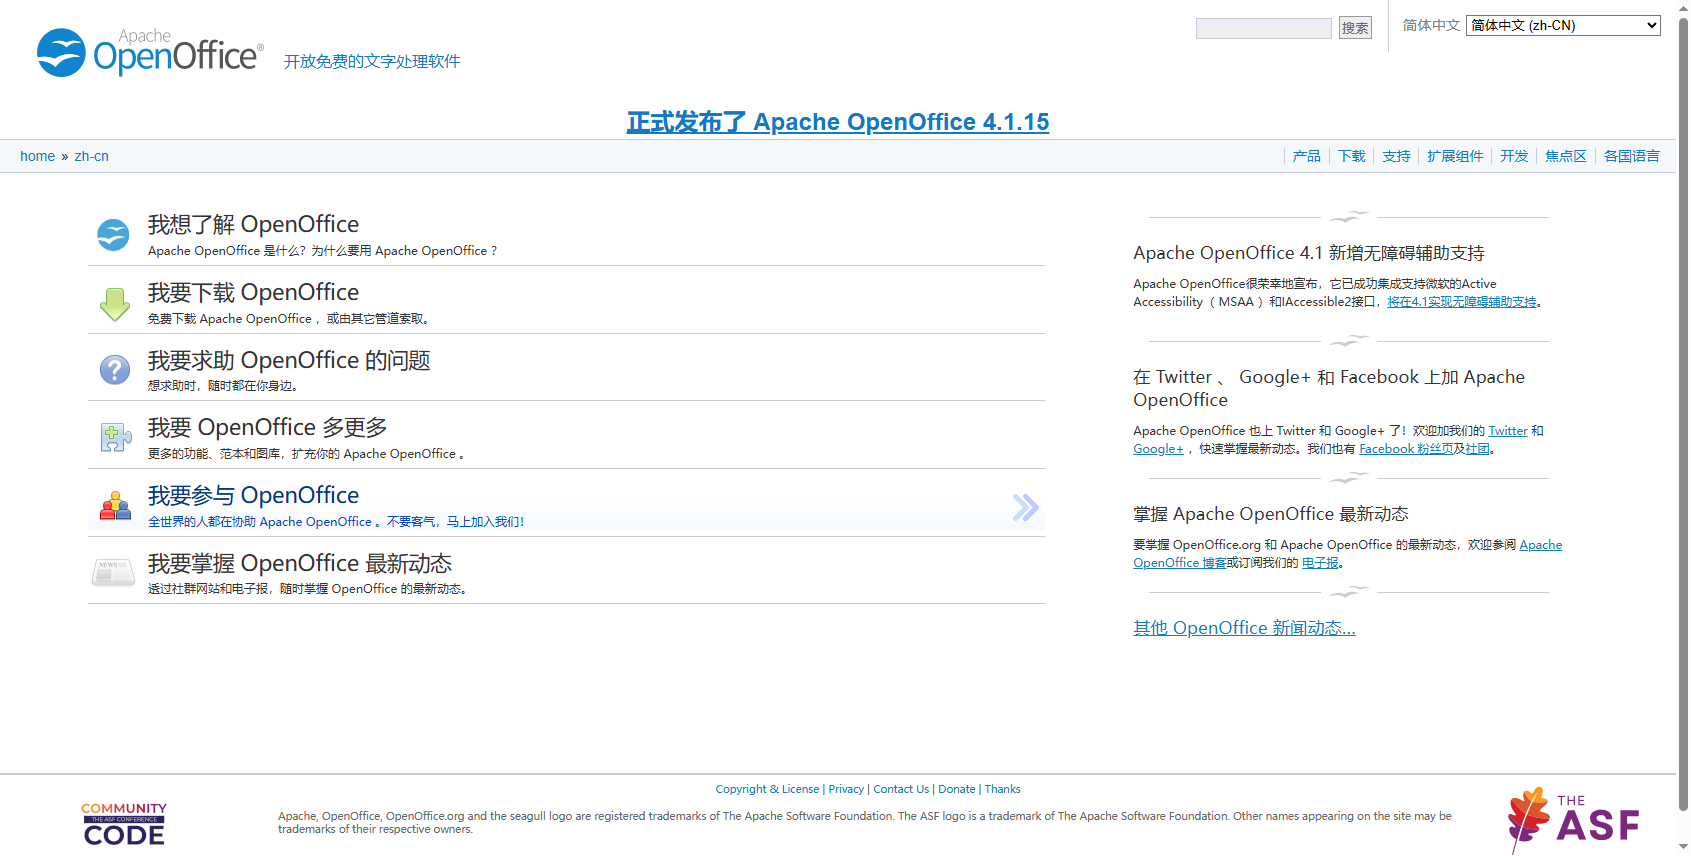Click the Apache OpenOffice 博客 link
The height and width of the screenshot is (856, 1691).
click(x=1180, y=563)
